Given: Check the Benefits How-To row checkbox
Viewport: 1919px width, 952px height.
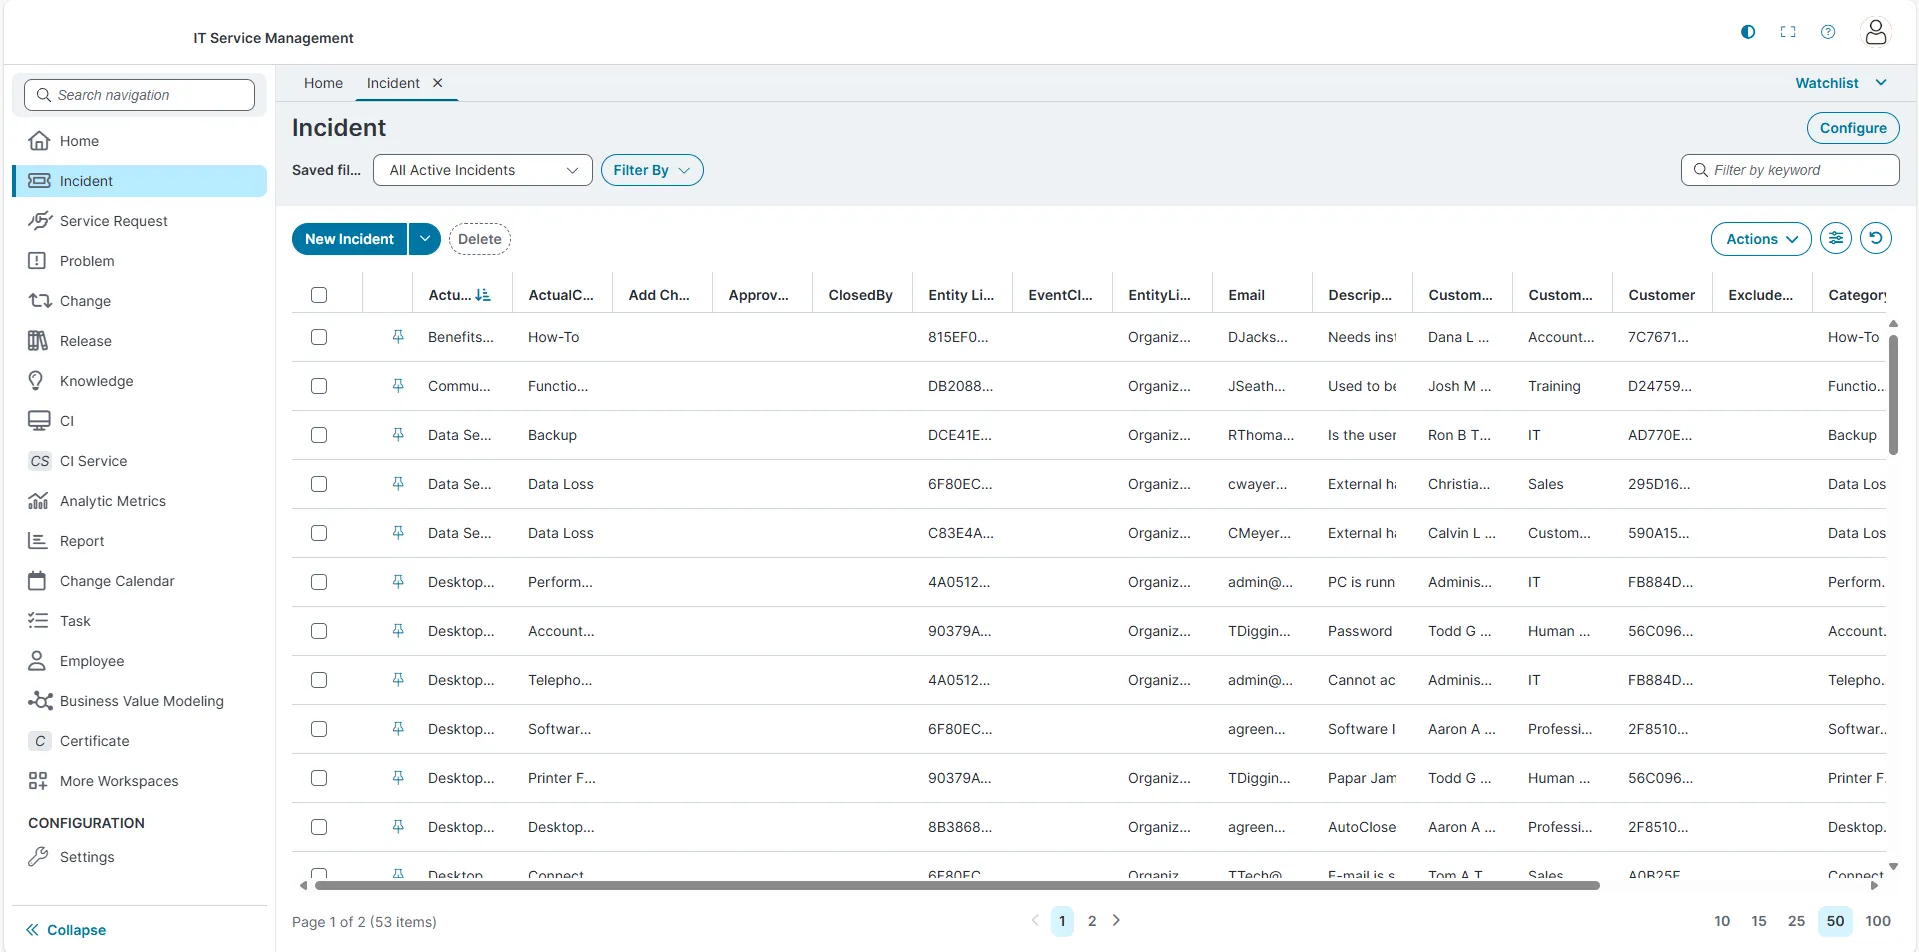Looking at the screenshot, I should click(x=319, y=337).
